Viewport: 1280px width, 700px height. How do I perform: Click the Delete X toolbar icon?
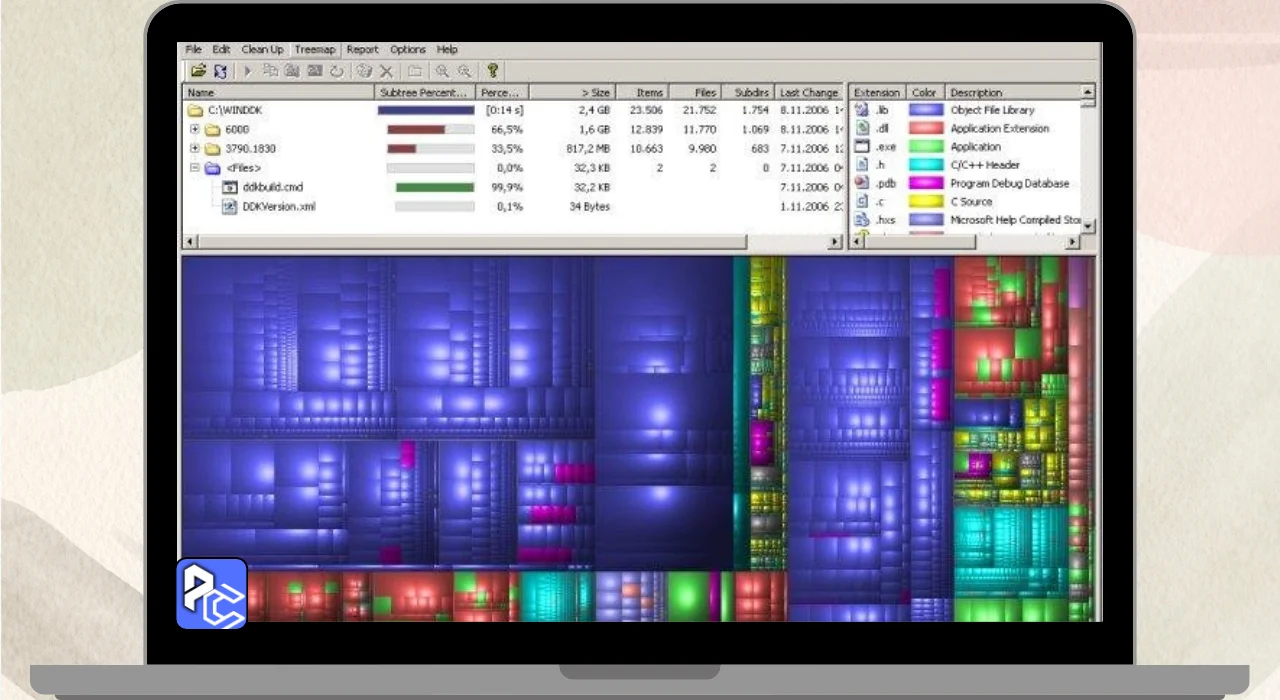coord(386,71)
